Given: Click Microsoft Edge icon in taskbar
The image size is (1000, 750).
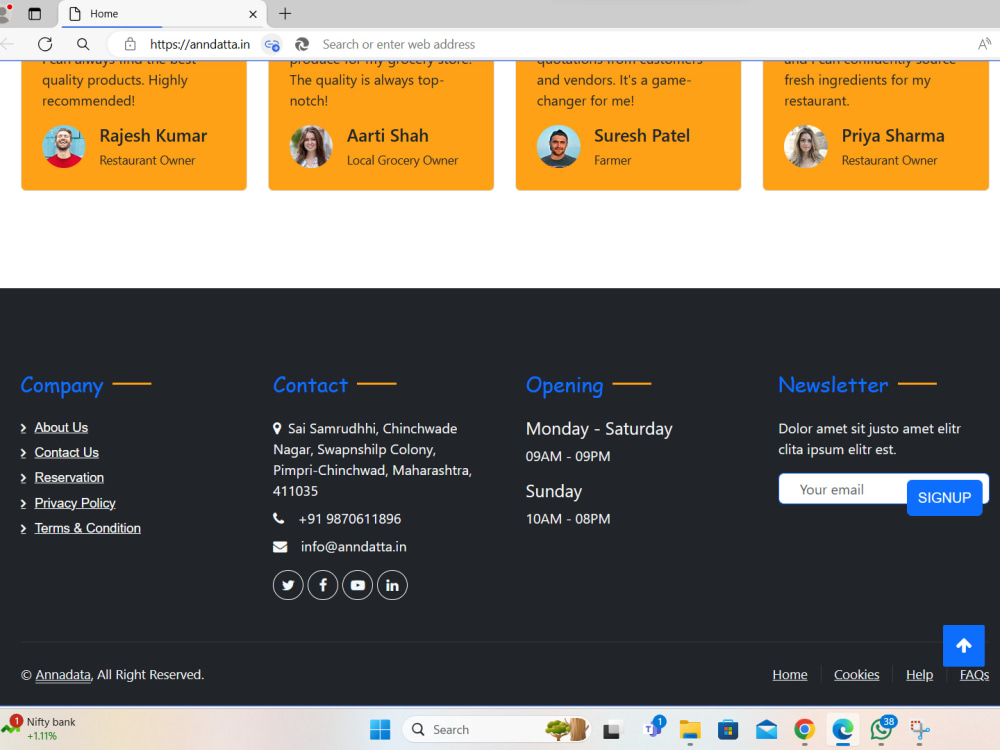Looking at the screenshot, I should coord(842,729).
